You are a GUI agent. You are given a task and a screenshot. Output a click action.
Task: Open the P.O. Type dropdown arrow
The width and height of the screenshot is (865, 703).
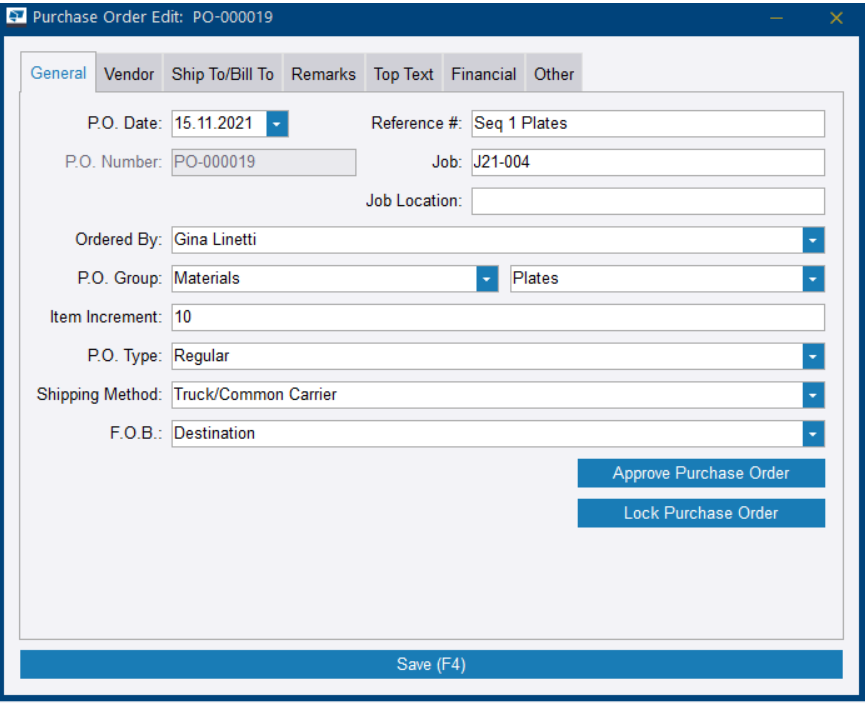point(813,356)
